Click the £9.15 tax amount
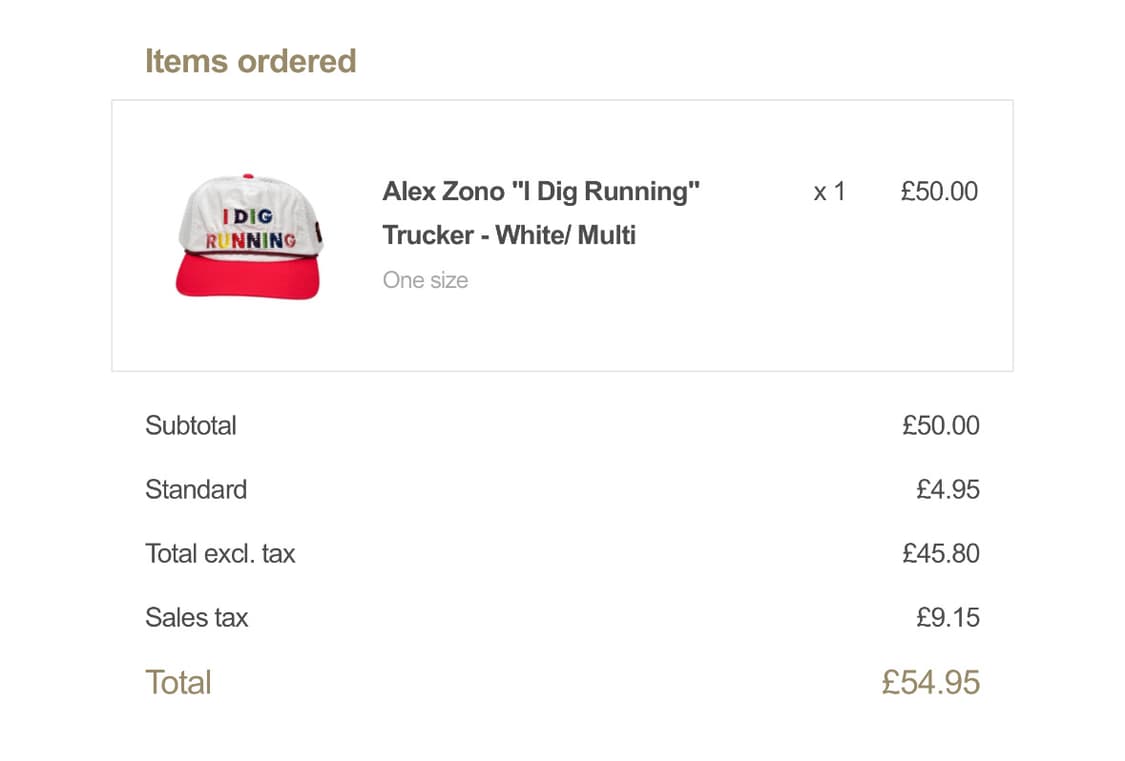Image resolution: width=1125 pixels, height=761 pixels. click(947, 617)
